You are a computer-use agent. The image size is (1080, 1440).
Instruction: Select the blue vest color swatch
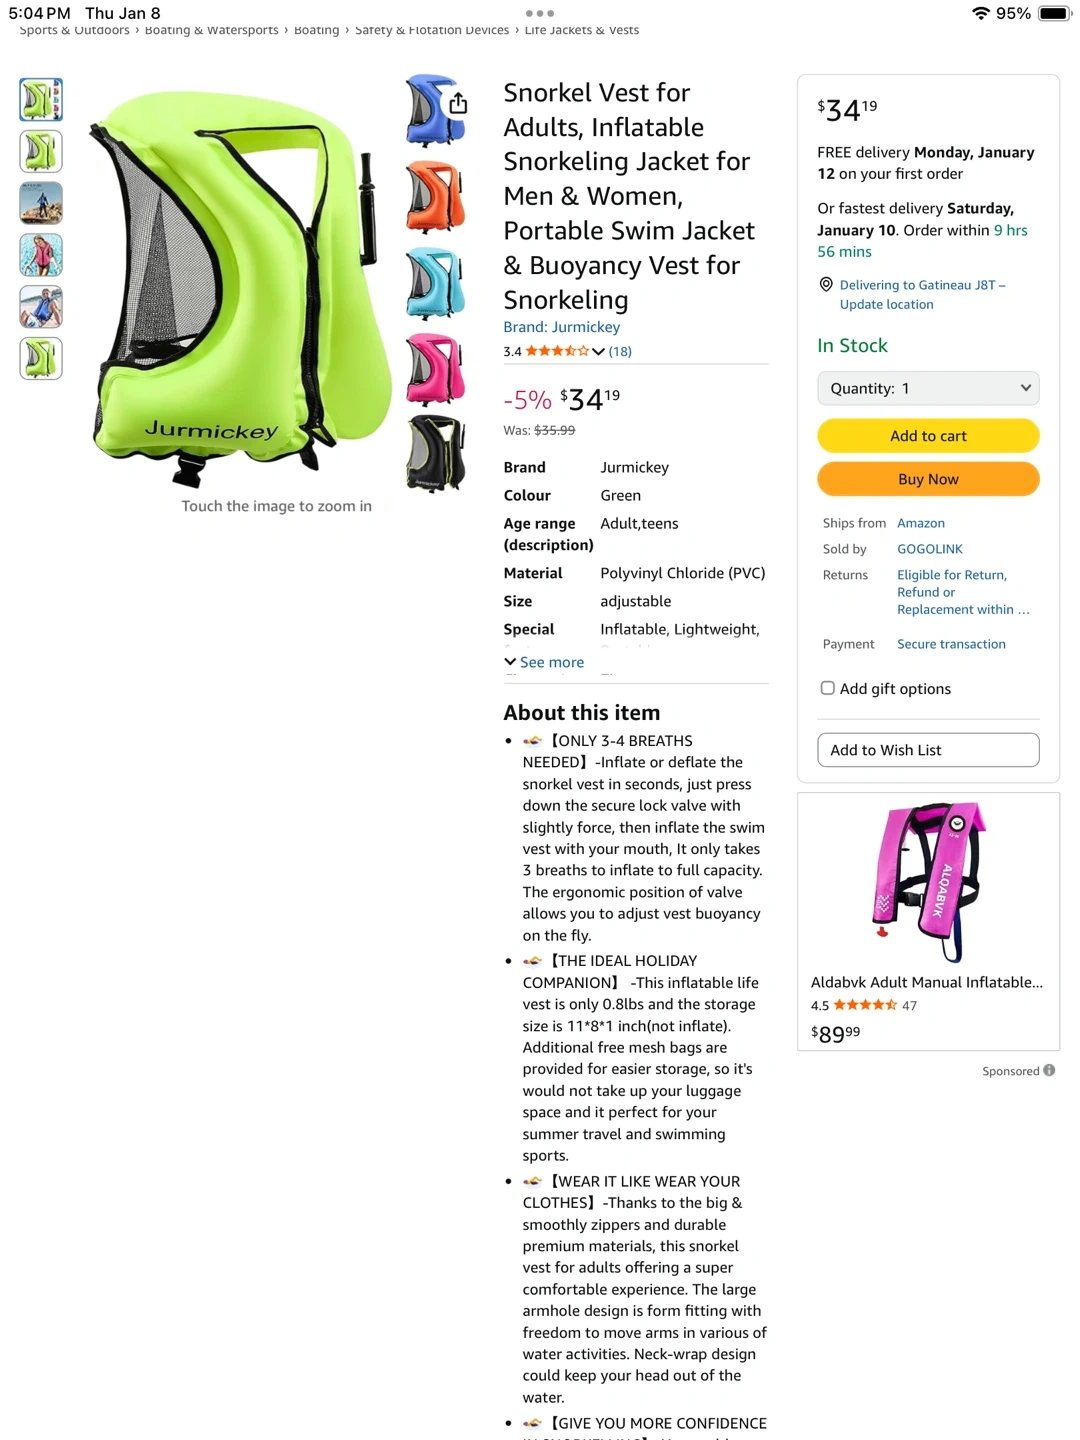coord(435,111)
